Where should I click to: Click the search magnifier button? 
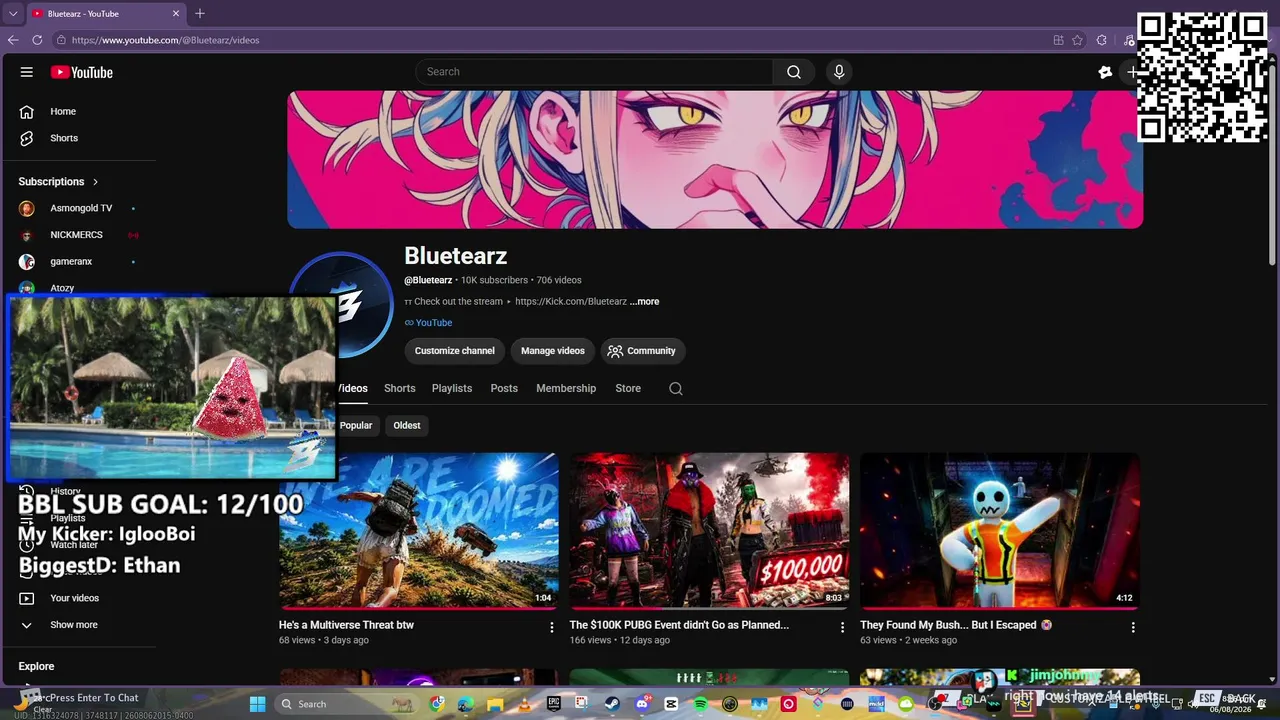tap(794, 72)
